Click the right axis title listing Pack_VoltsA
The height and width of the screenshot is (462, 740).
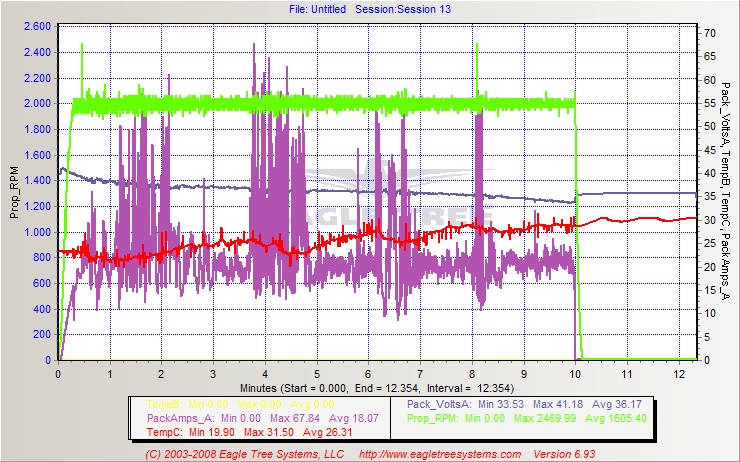click(x=726, y=192)
